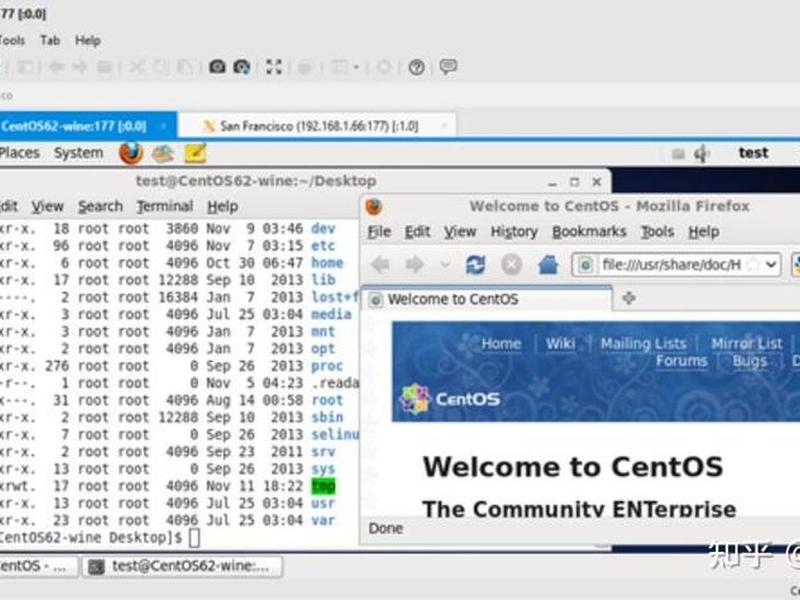Open a new Firefox tab with plus icon
The image size is (800, 600).
coord(629,298)
